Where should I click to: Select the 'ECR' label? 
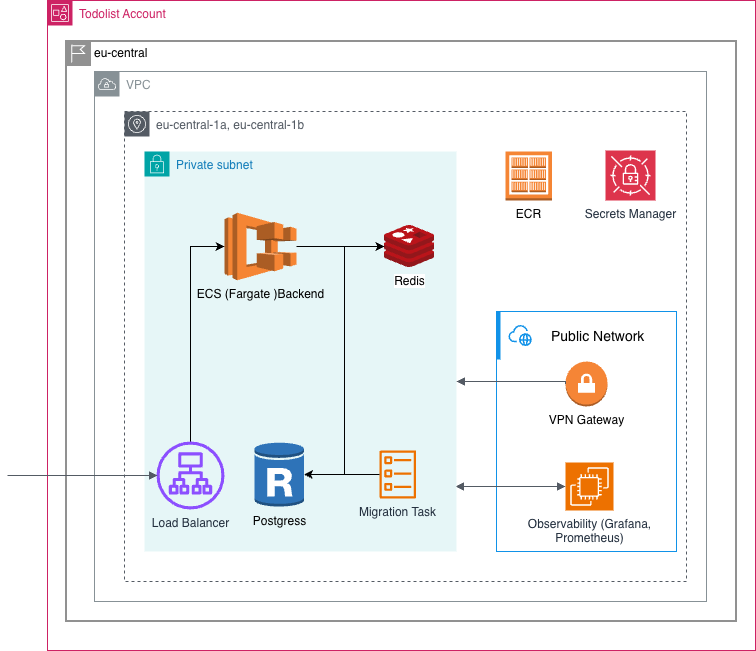pos(528,214)
